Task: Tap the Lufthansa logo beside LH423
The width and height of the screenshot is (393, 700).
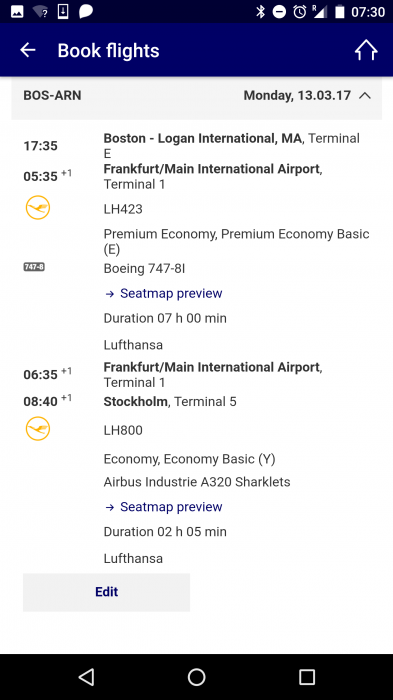Action: (38, 208)
